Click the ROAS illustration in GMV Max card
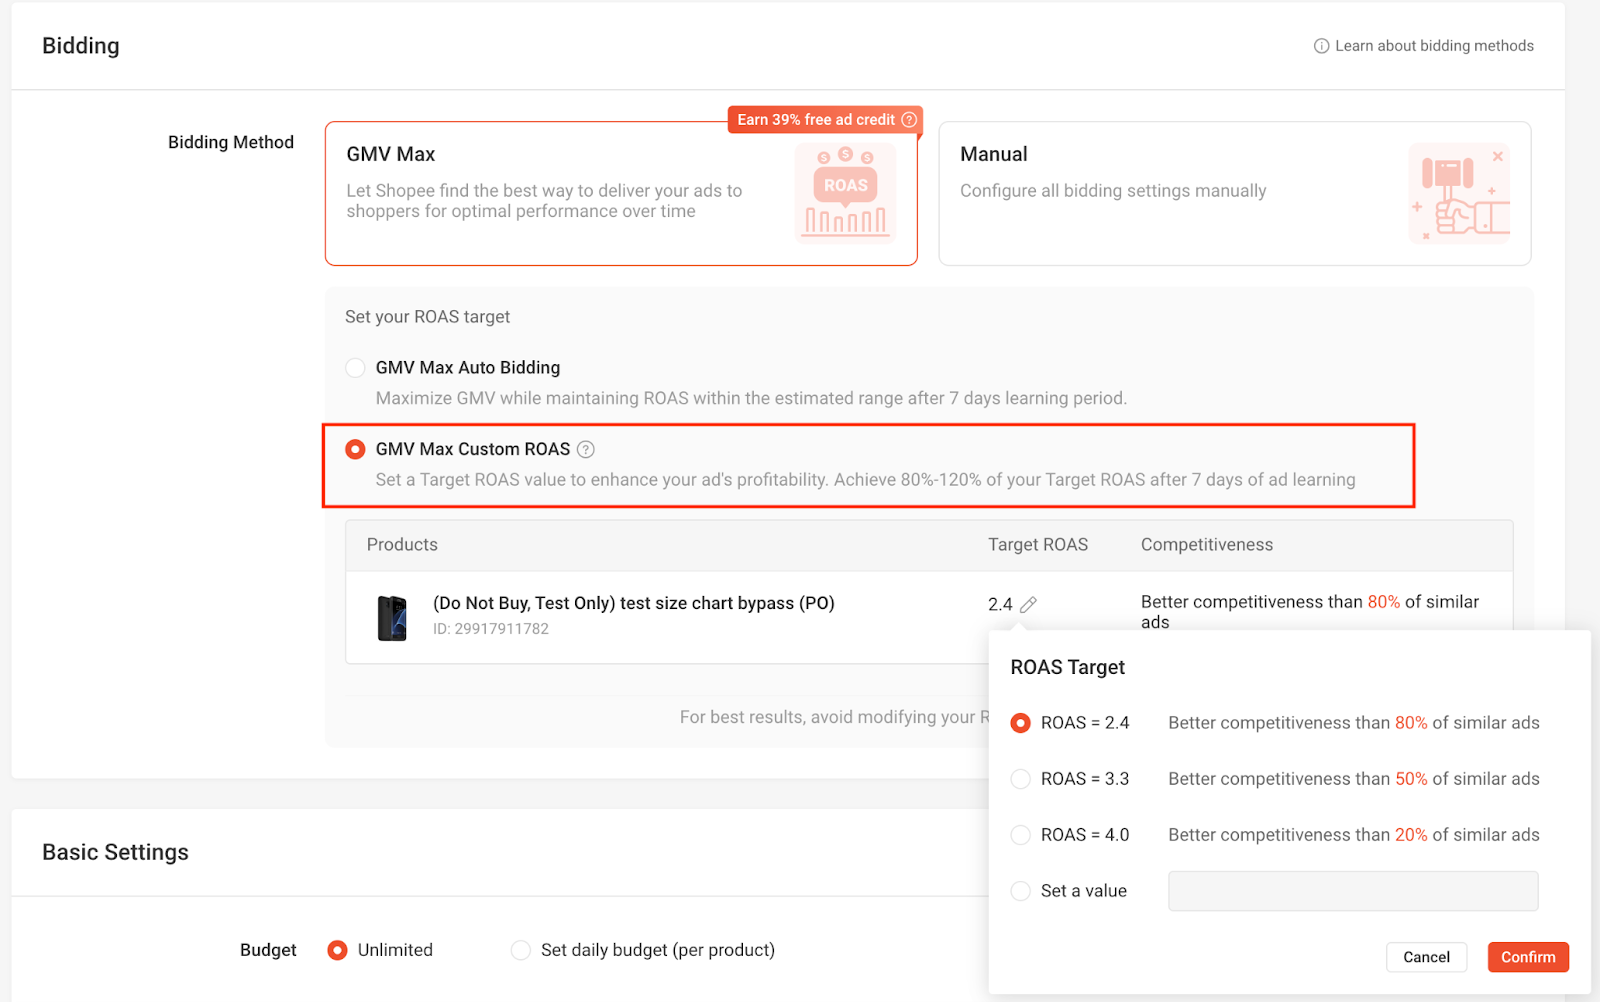The height and width of the screenshot is (1002, 1600). click(x=846, y=193)
